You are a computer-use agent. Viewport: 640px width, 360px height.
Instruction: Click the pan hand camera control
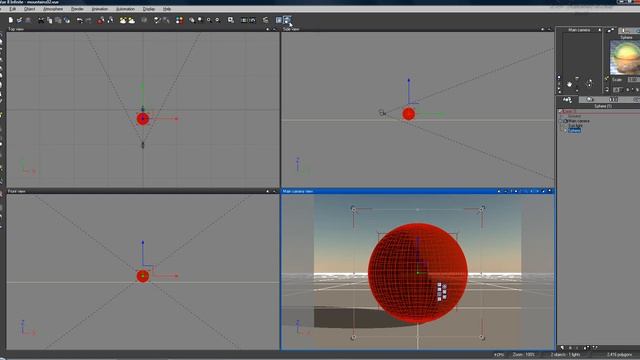(569, 84)
